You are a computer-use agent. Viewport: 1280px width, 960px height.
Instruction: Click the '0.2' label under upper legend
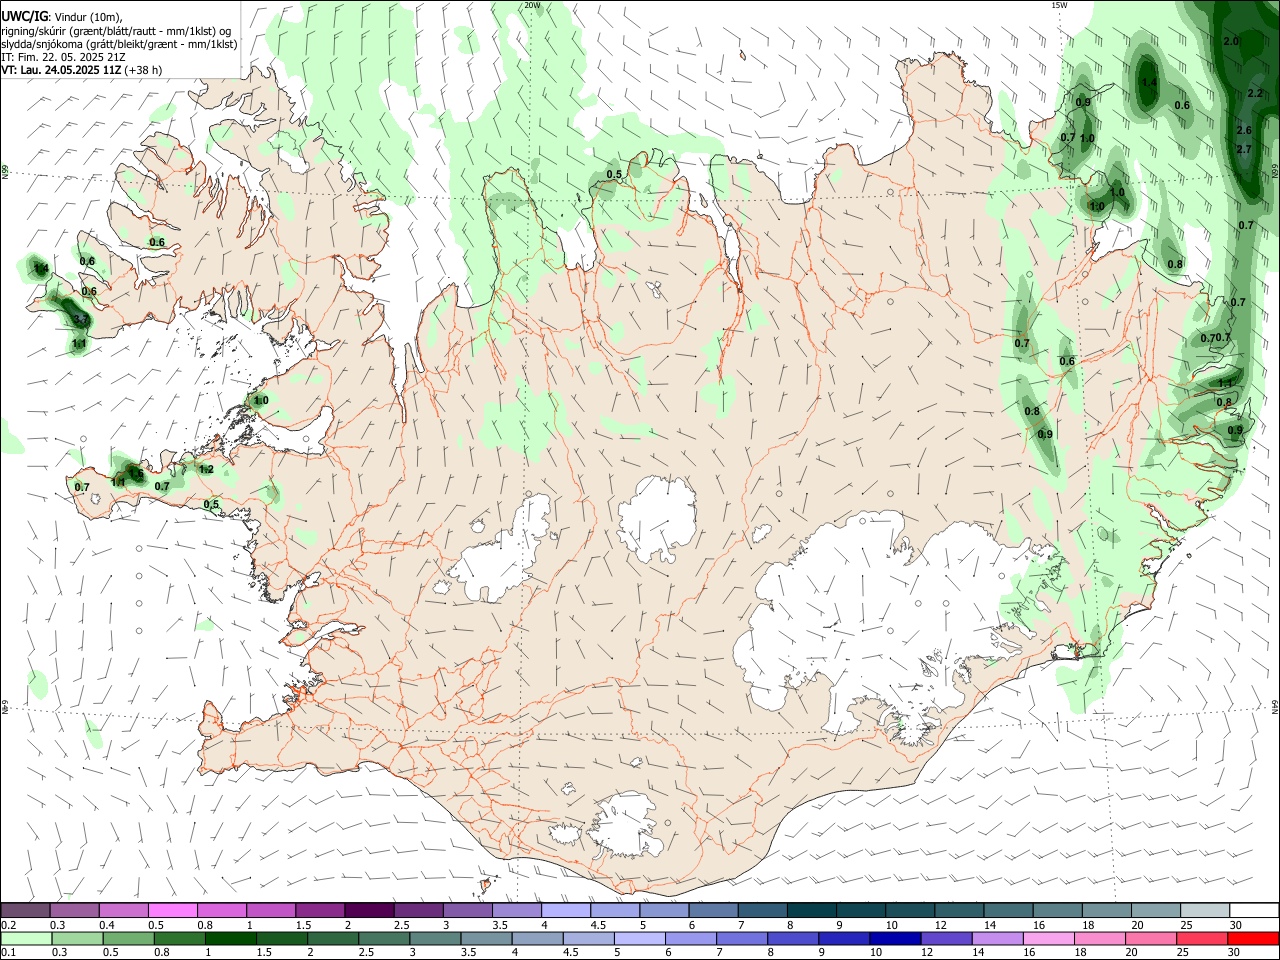coord(8,925)
